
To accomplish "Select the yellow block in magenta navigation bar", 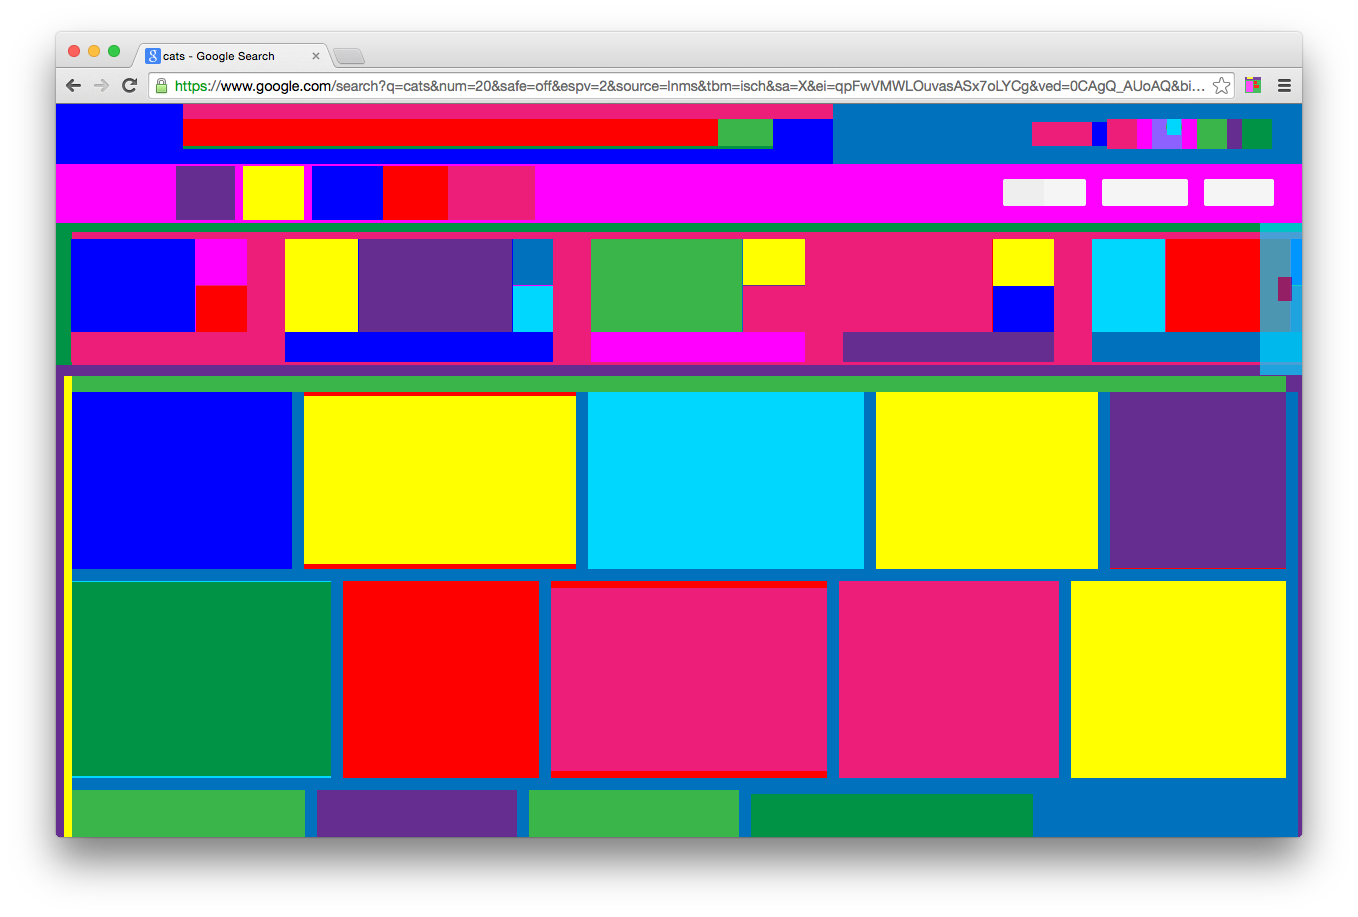I will point(273,192).
